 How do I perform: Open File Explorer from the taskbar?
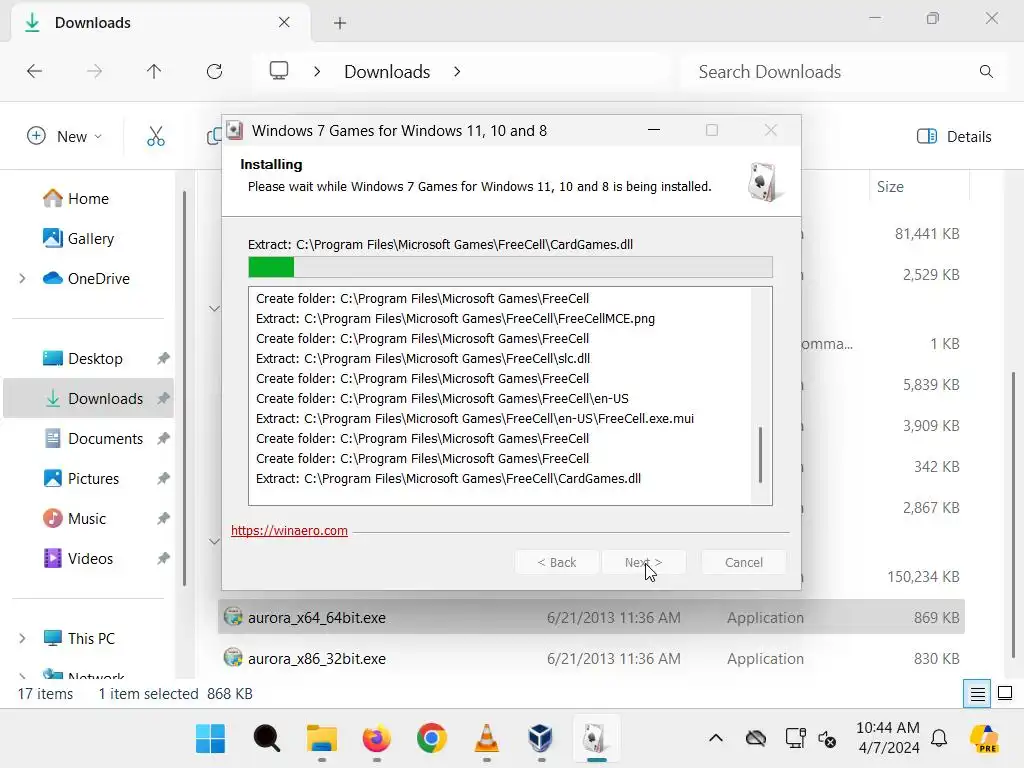point(322,739)
